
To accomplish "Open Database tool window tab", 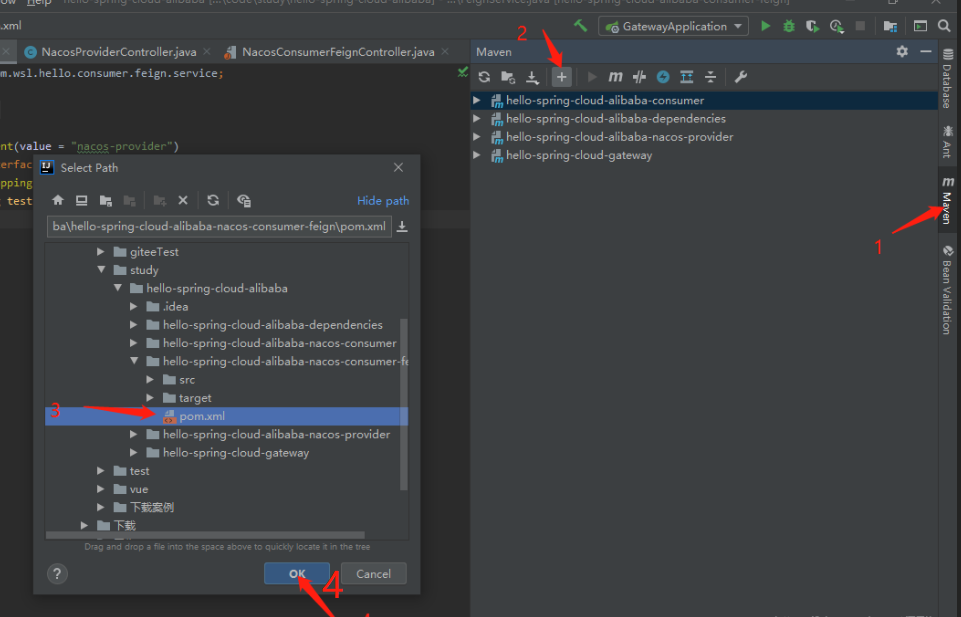I will (x=948, y=78).
